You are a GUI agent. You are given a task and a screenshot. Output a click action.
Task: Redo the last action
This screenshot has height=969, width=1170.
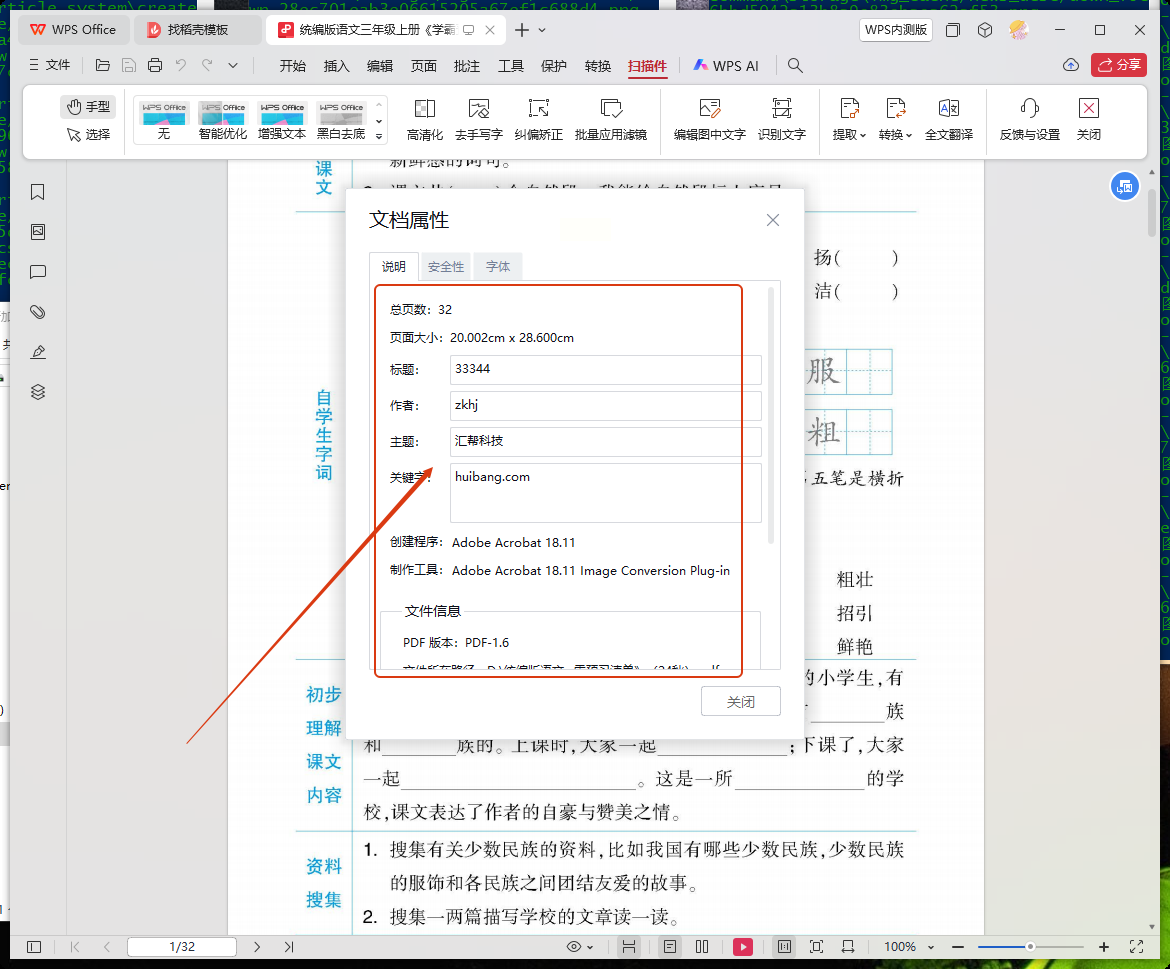pyautogui.click(x=207, y=66)
